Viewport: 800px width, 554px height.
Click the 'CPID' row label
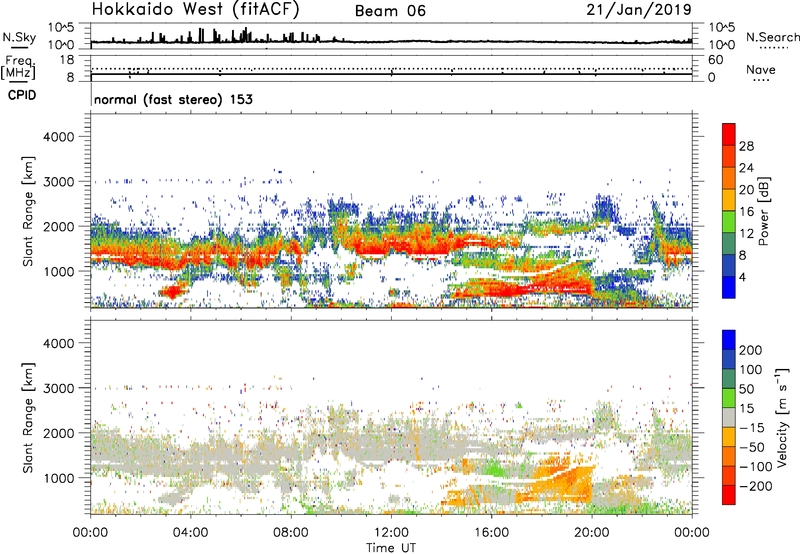(x=22, y=95)
